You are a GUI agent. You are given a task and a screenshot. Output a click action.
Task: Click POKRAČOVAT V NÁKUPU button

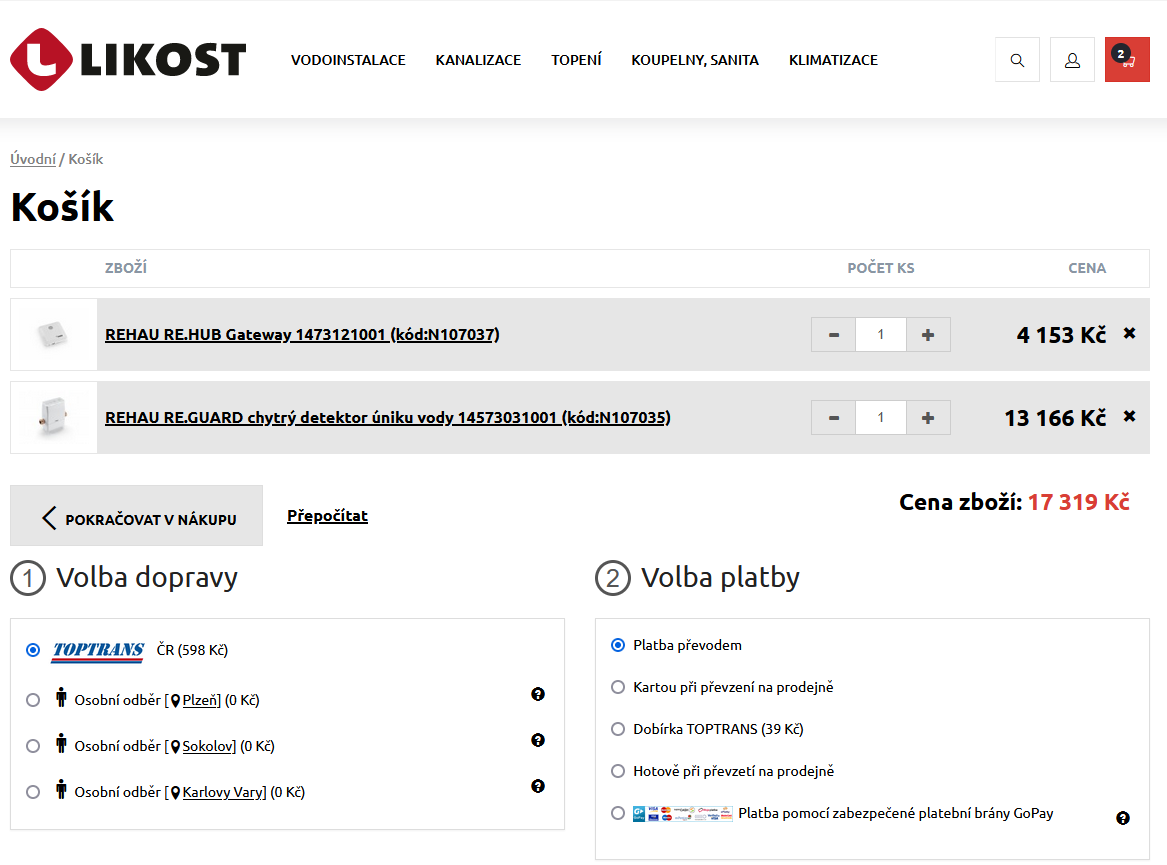point(136,516)
